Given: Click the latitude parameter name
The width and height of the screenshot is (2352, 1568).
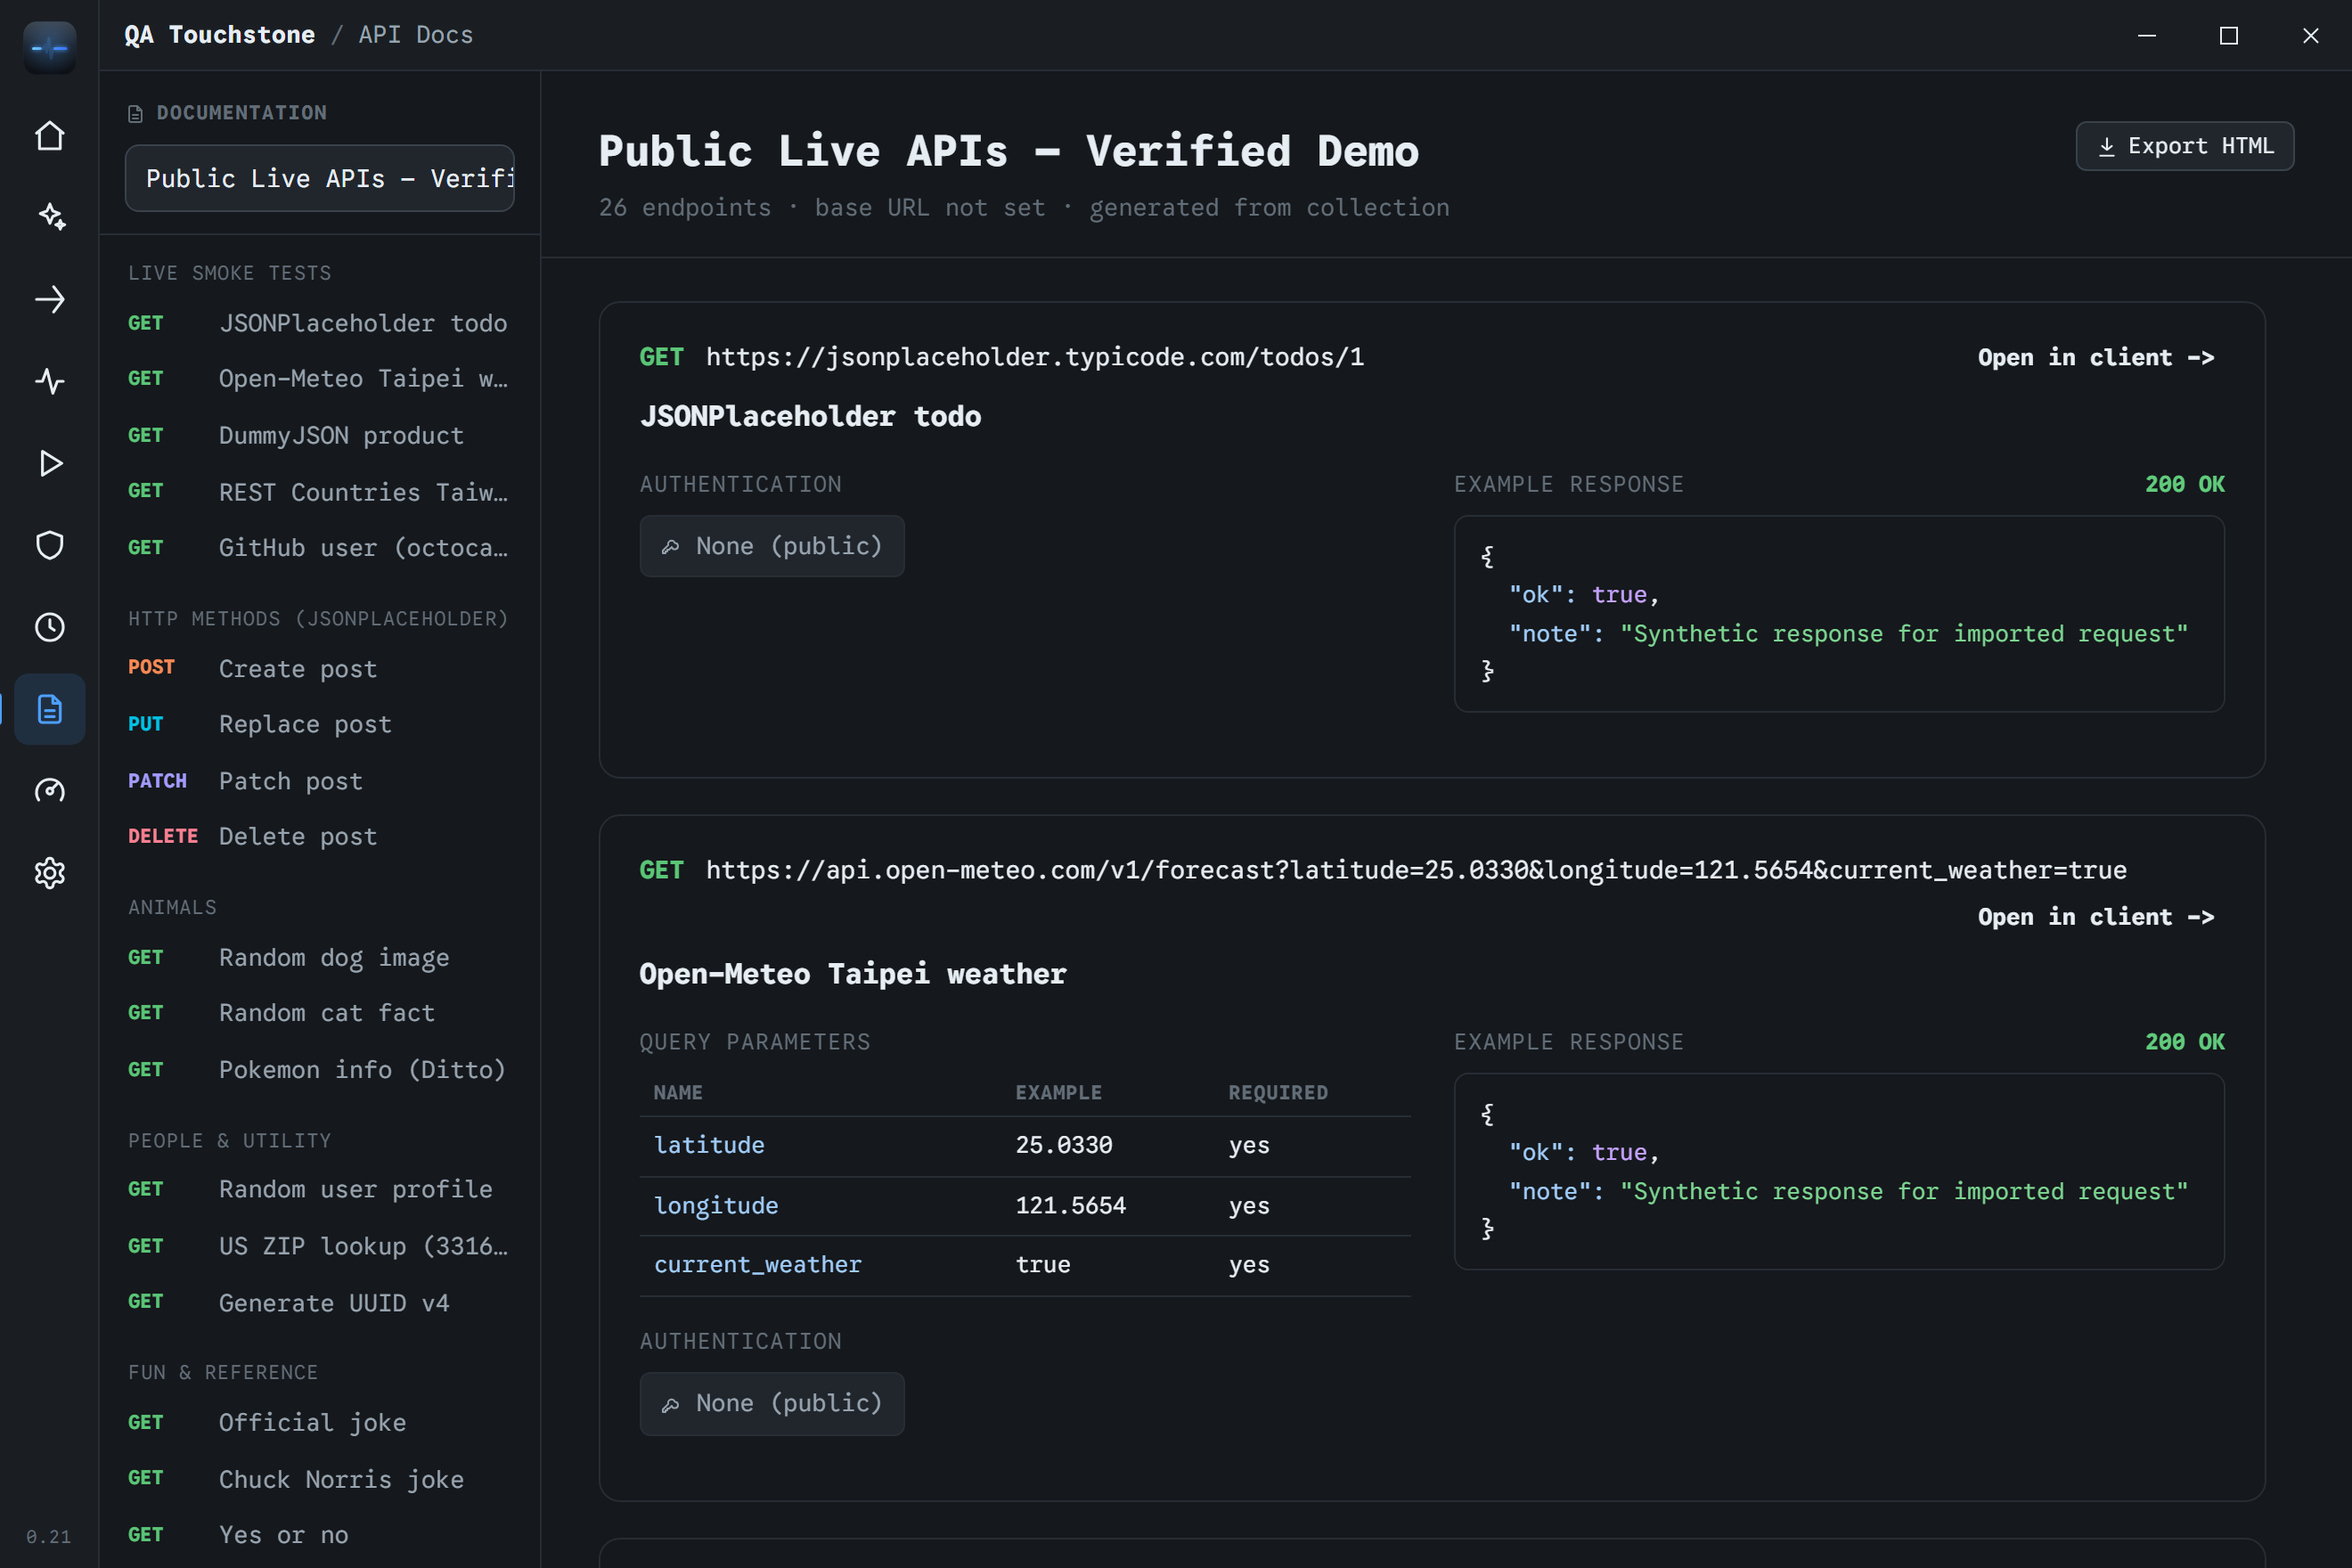Looking at the screenshot, I should coord(709,1145).
